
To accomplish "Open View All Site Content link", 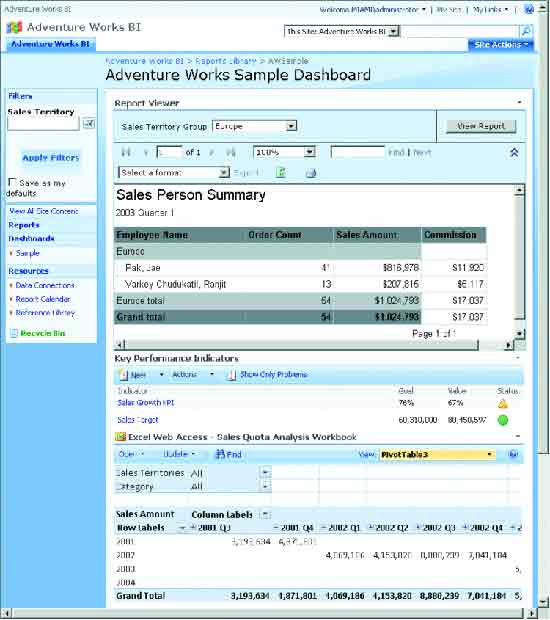I will [43, 211].
